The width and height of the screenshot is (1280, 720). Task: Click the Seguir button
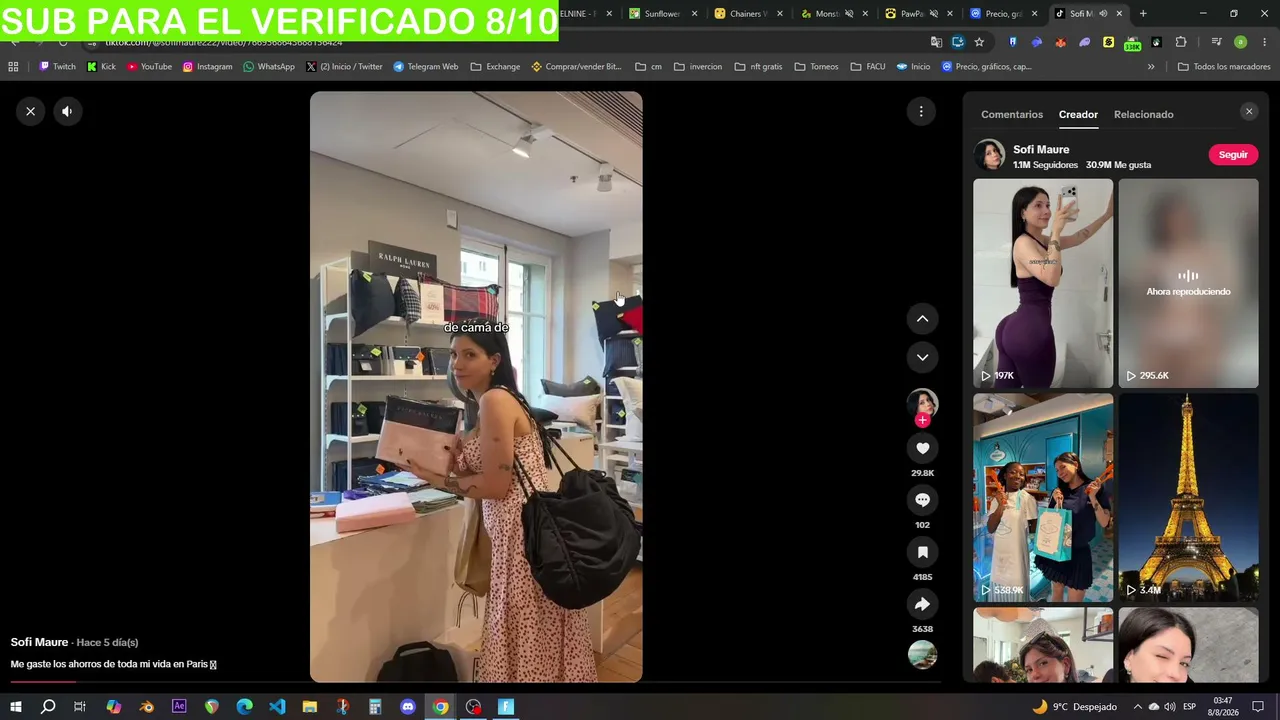(1233, 155)
